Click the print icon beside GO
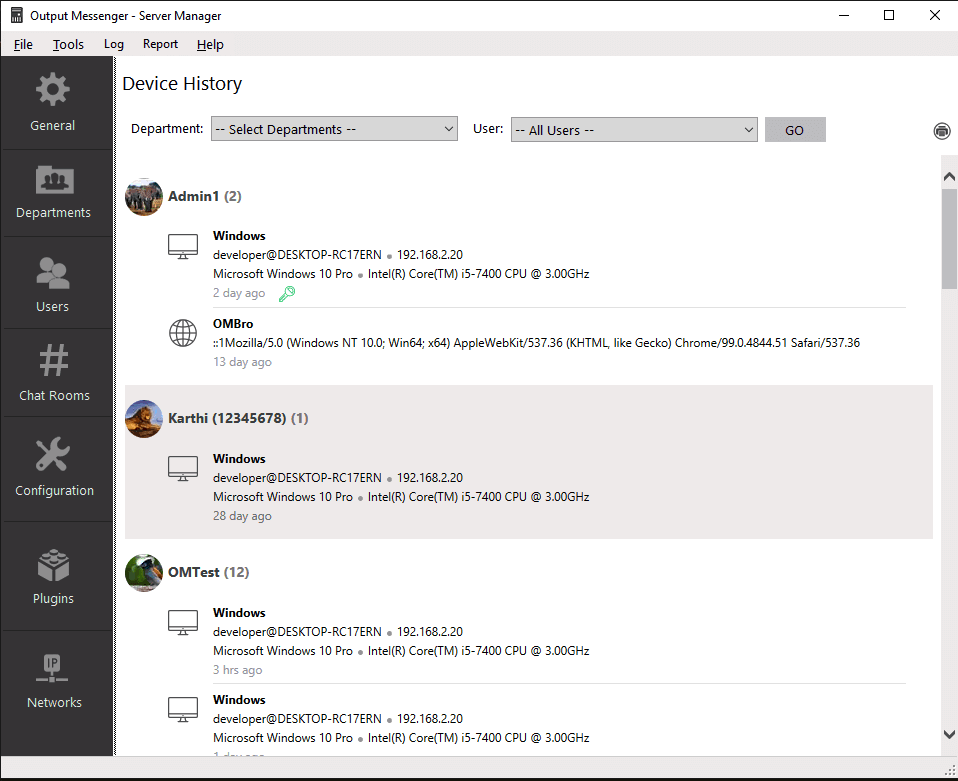Screen dimensions: 958x781 pyautogui.click(x=942, y=131)
